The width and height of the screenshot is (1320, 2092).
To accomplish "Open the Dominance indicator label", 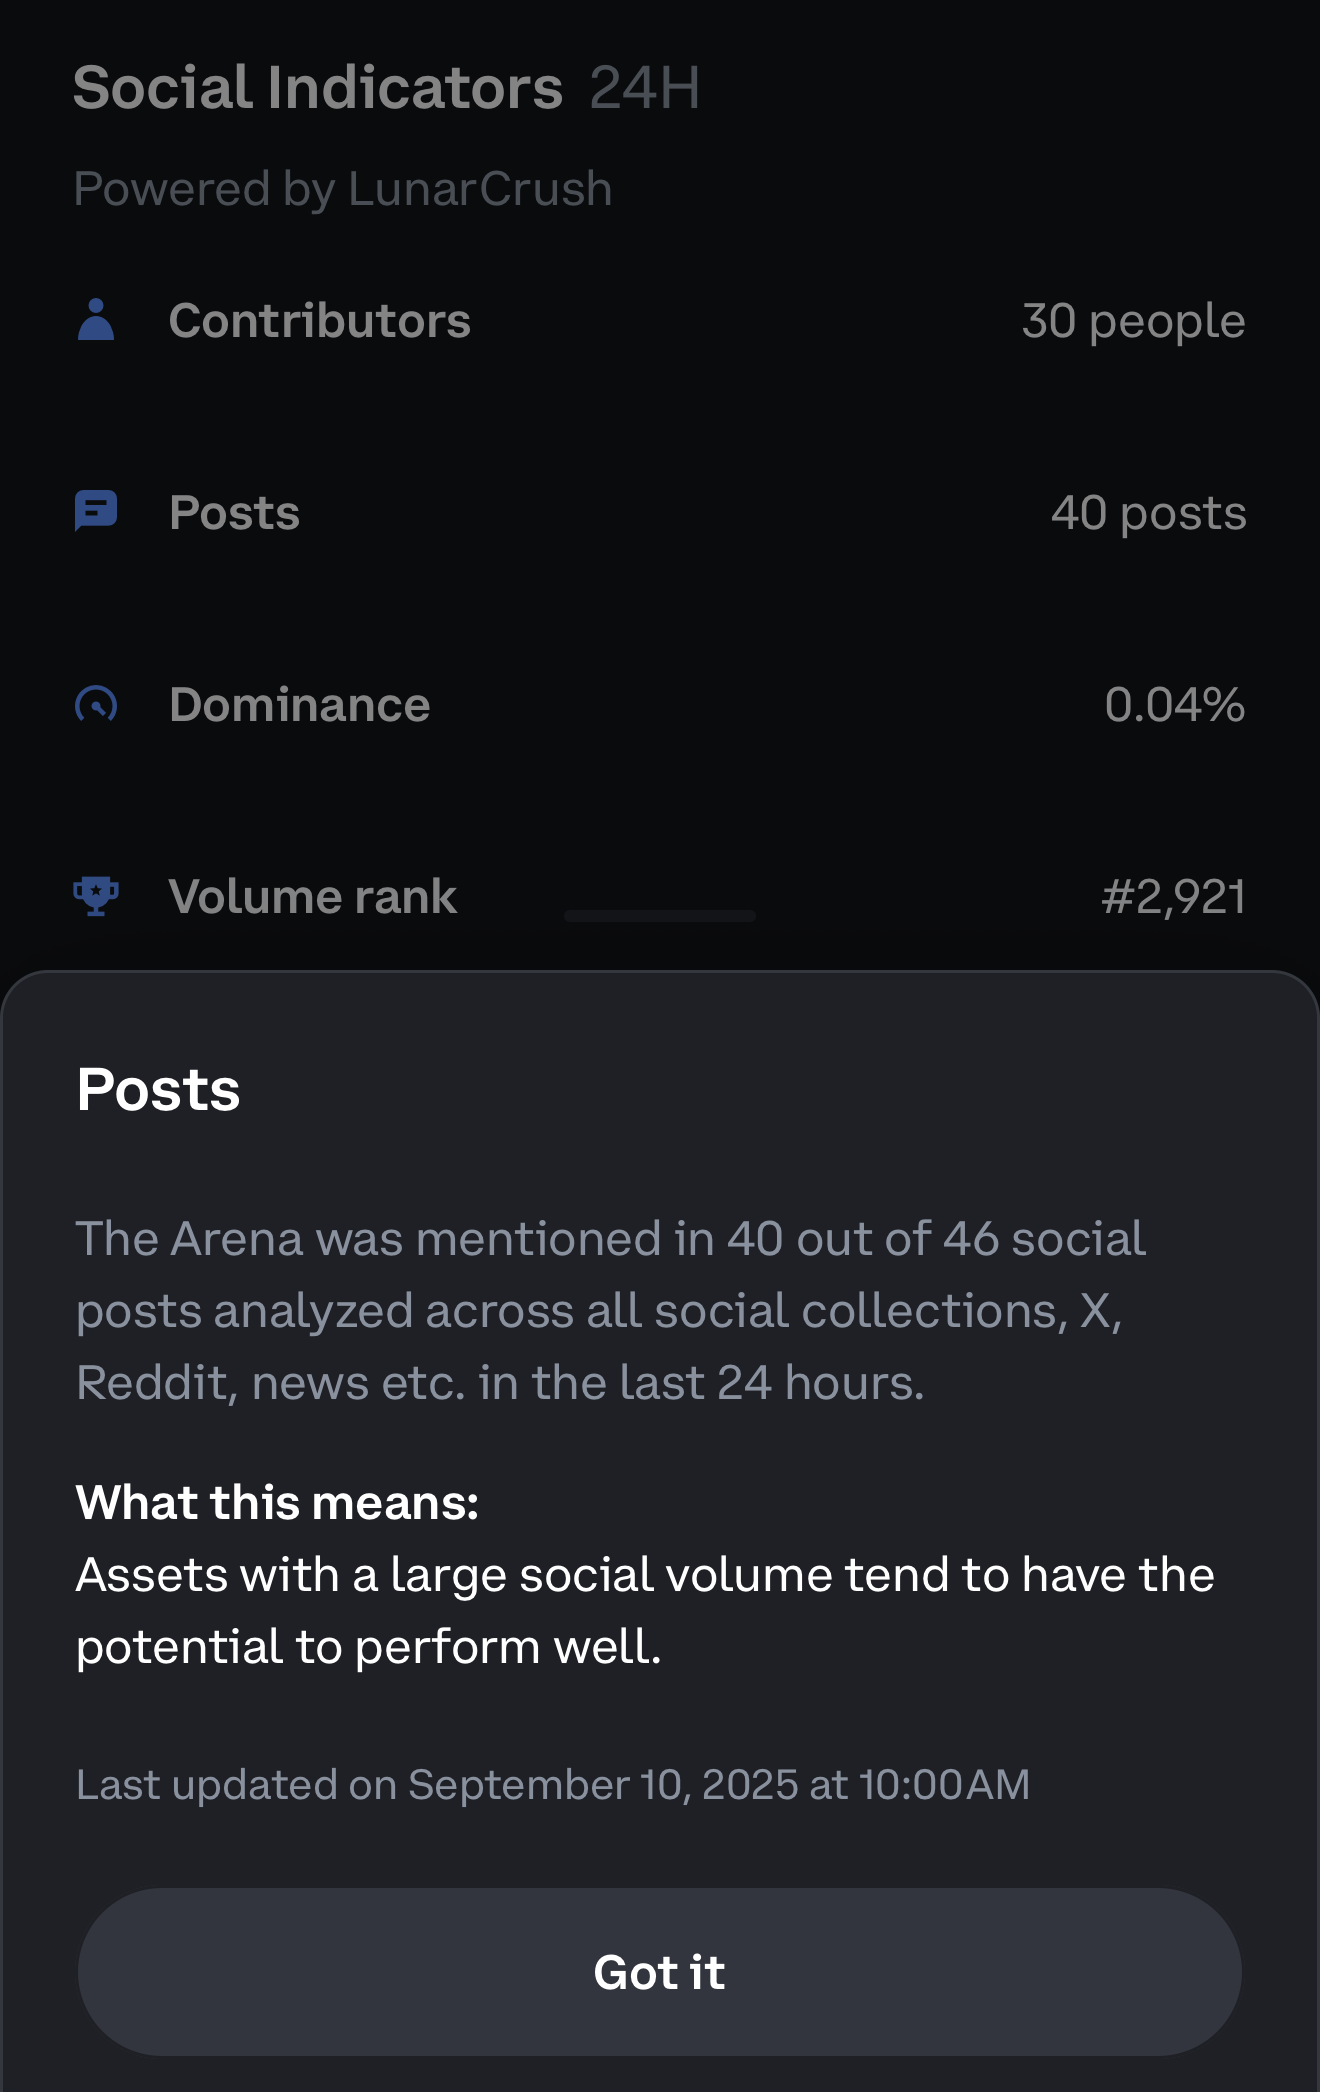I will (299, 705).
